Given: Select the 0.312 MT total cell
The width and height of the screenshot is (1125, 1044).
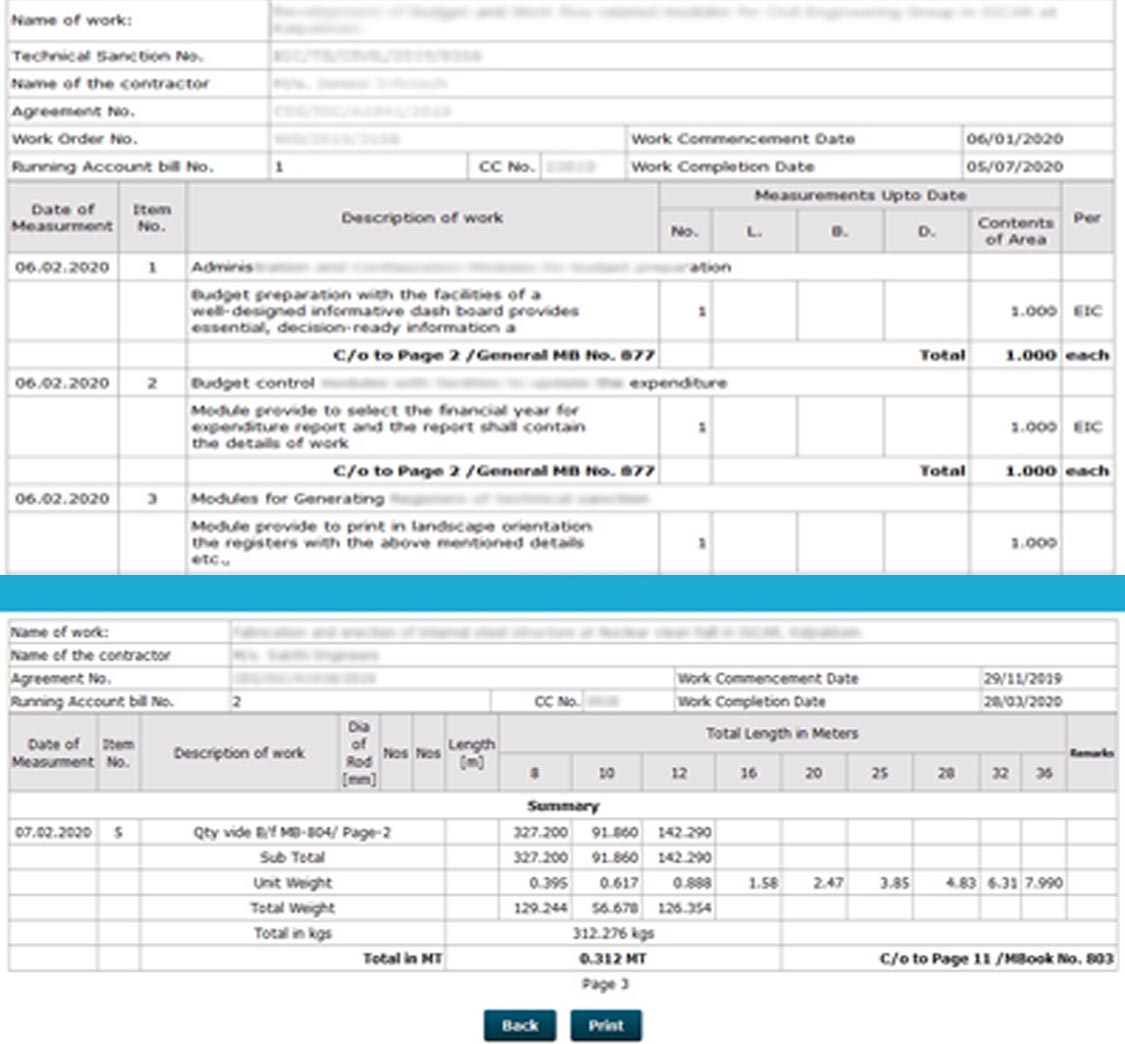Looking at the screenshot, I should coord(612,959).
